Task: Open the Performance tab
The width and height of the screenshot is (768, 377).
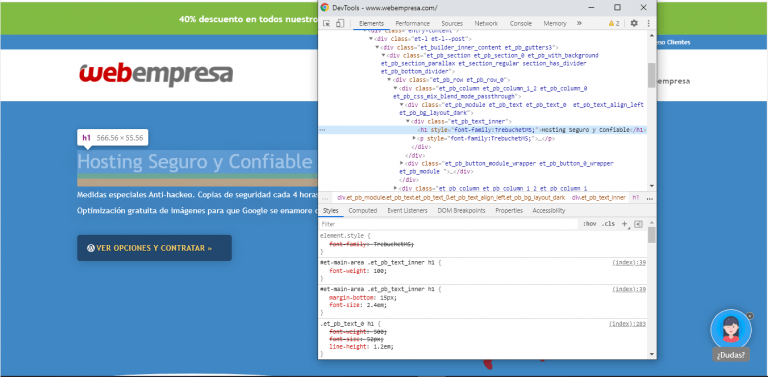Action: pyautogui.click(x=412, y=24)
